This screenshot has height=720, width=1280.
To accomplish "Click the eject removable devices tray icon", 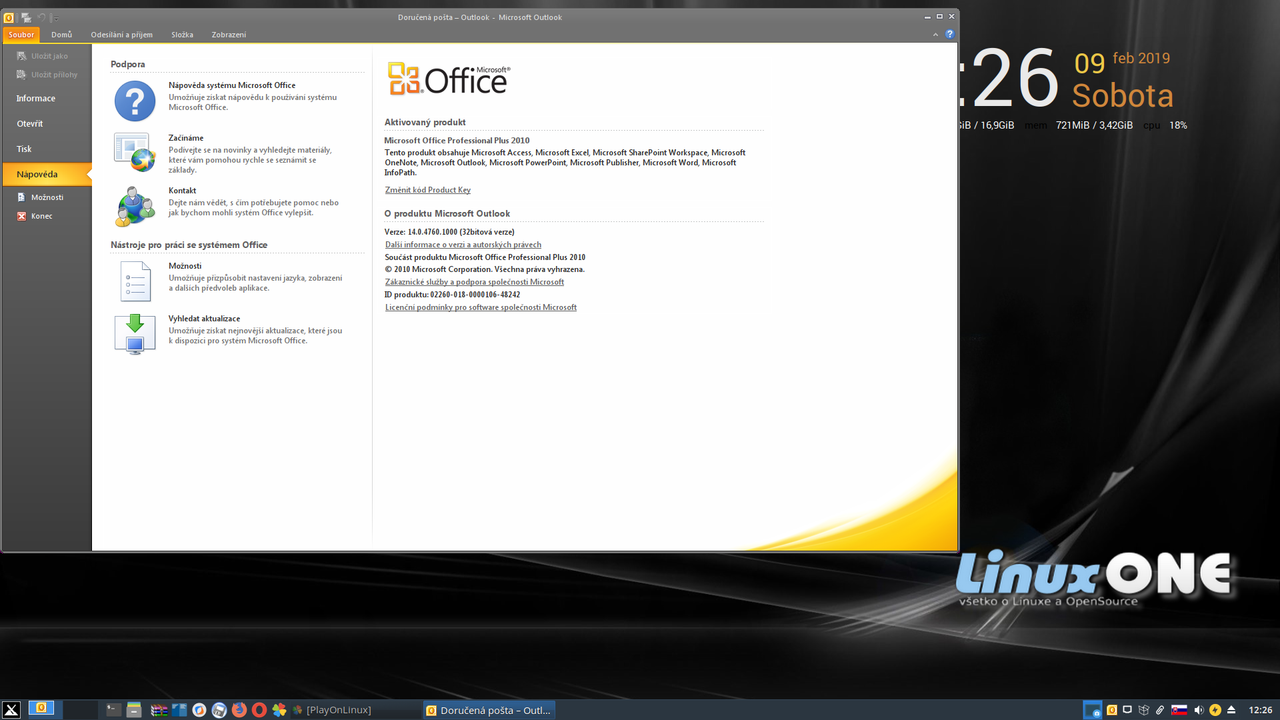I will tap(1231, 710).
